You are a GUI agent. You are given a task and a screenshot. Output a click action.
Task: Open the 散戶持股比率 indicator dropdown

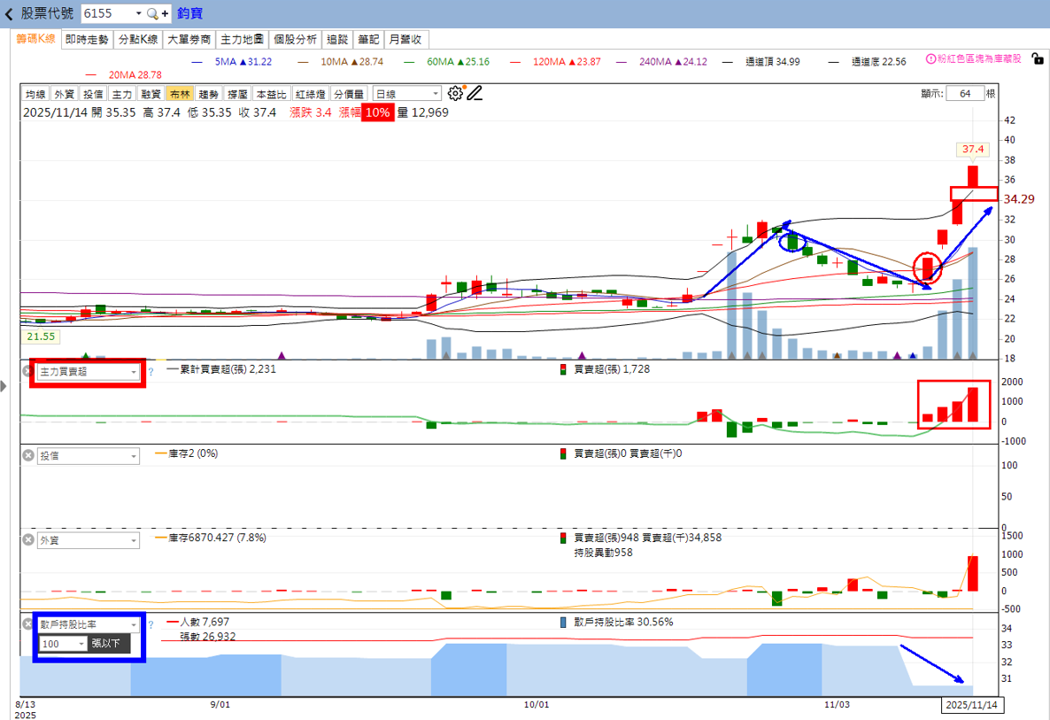[x=88, y=624]
